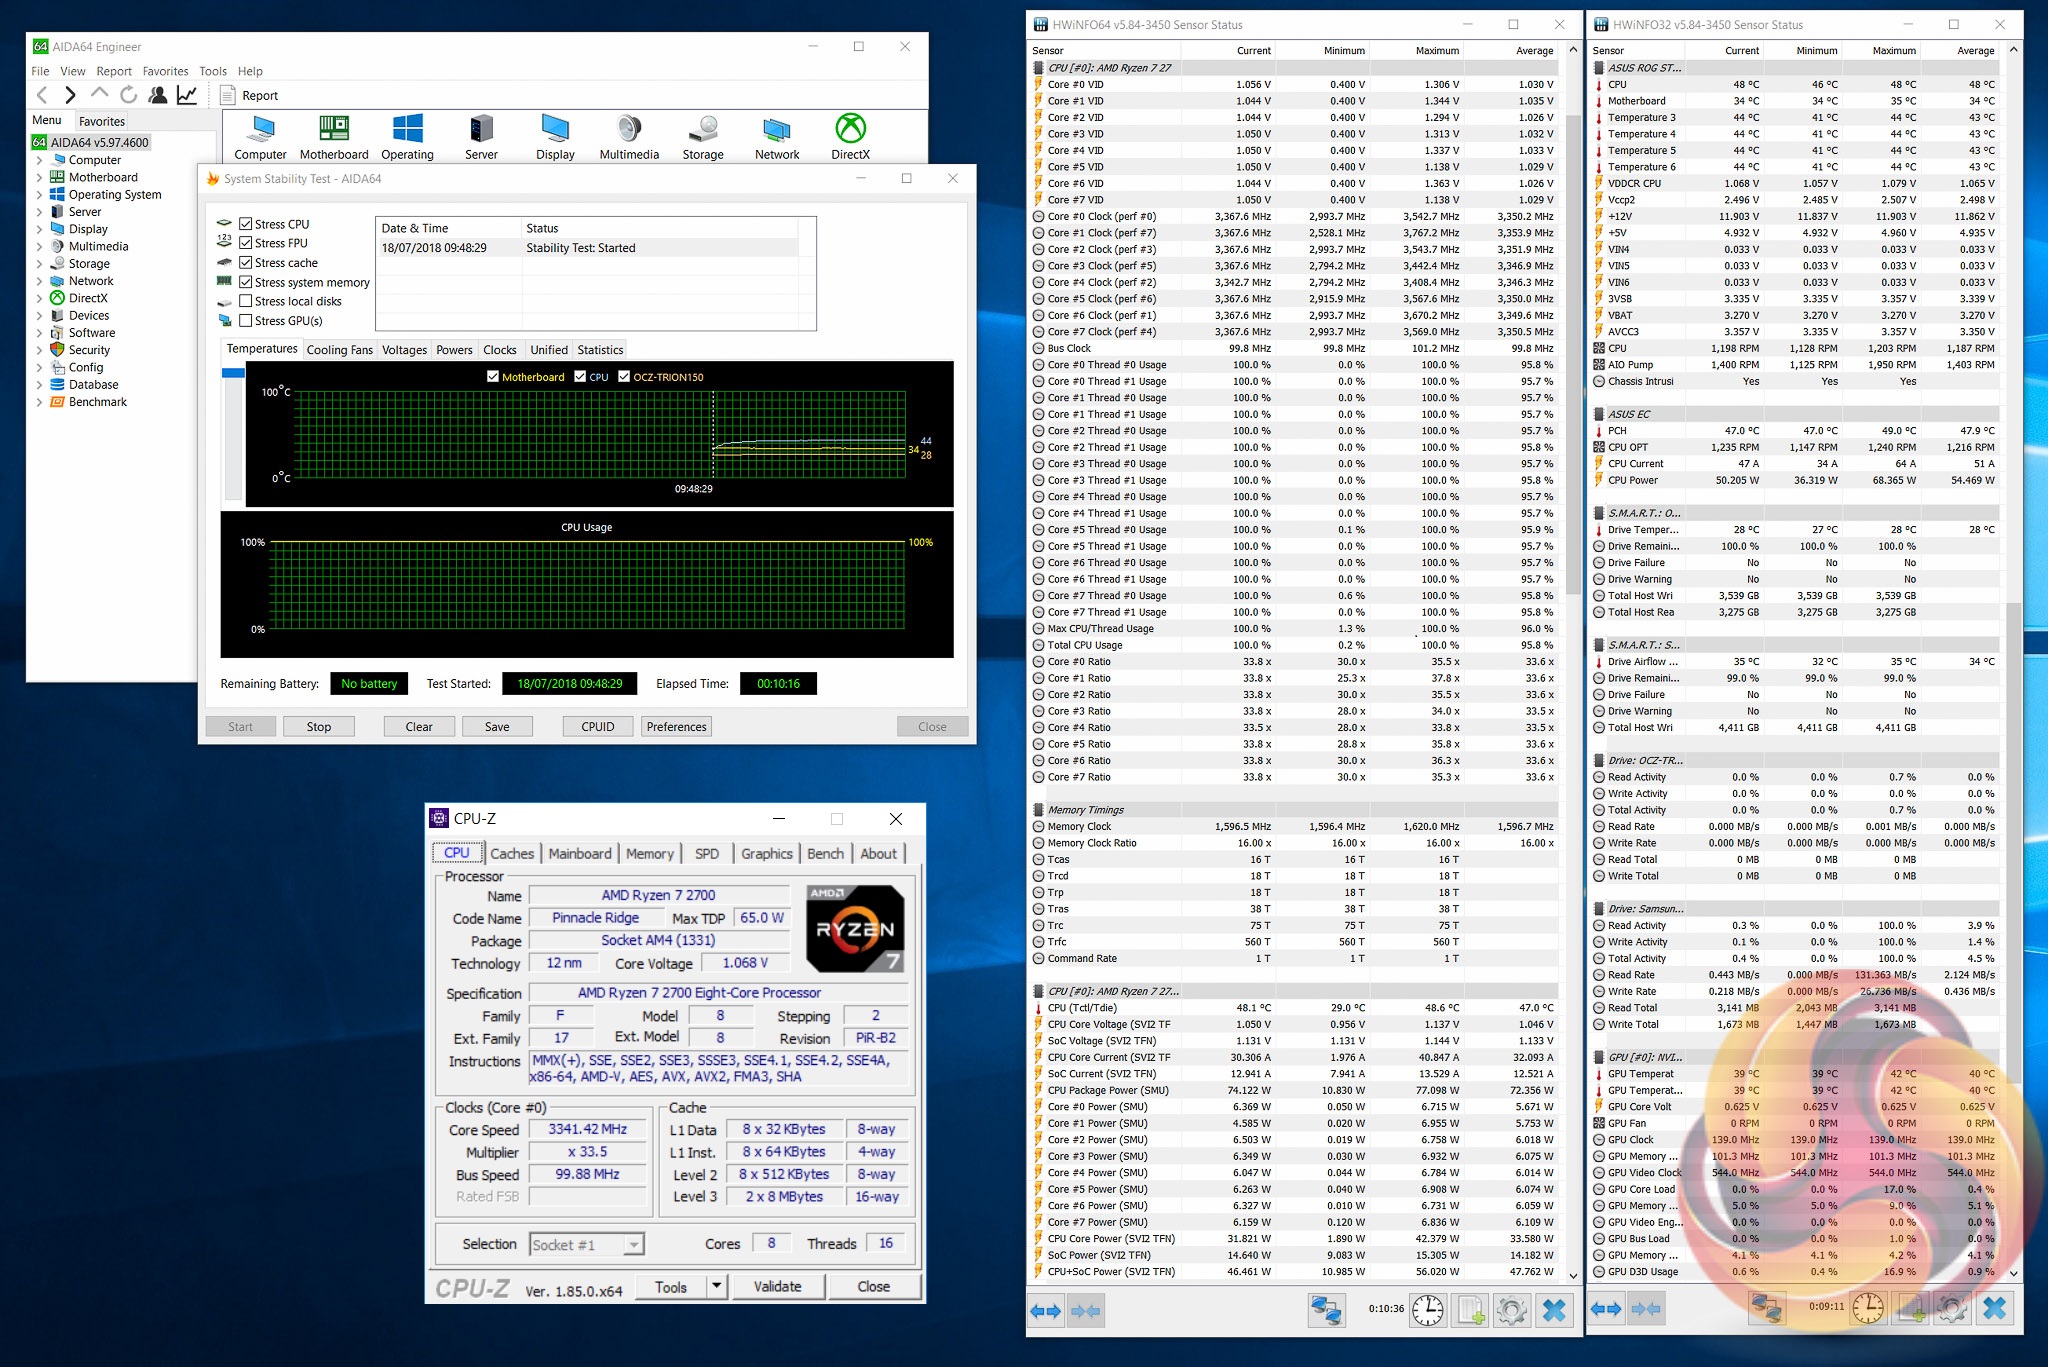Click the AIDA64 refresh toolbar icon

[x=128, y=95]
